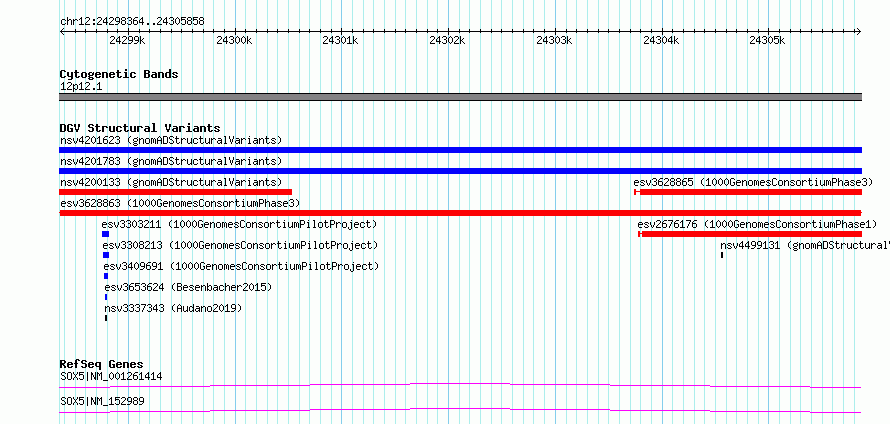Click the 24303k ruler tick label
890x424 pixels.
(x=555, y=40)
